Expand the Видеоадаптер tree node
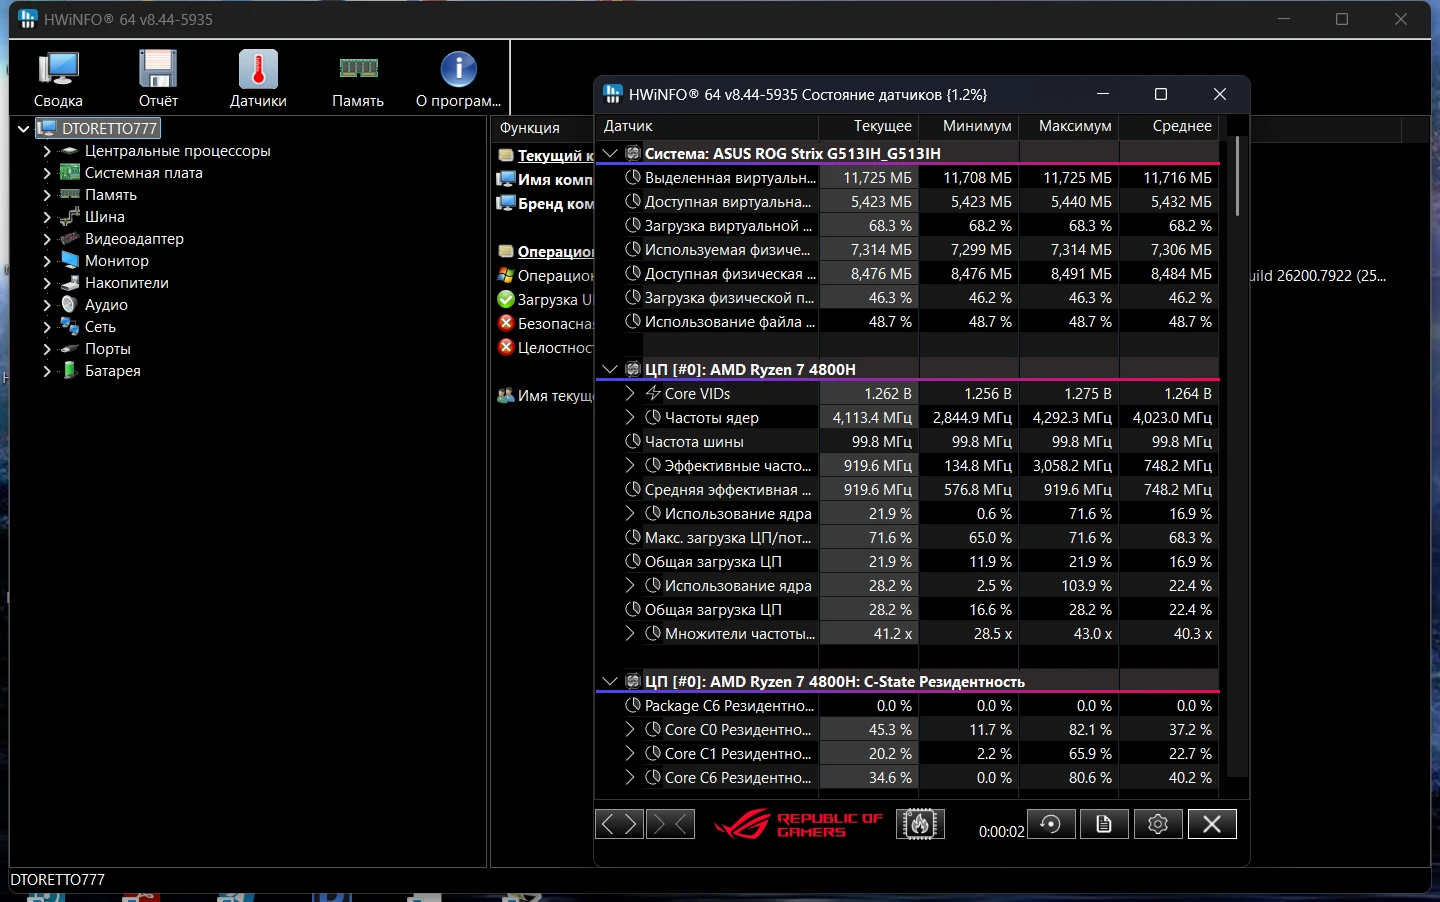The height and width of the screenshot is (902, 1440). point(46,239)
